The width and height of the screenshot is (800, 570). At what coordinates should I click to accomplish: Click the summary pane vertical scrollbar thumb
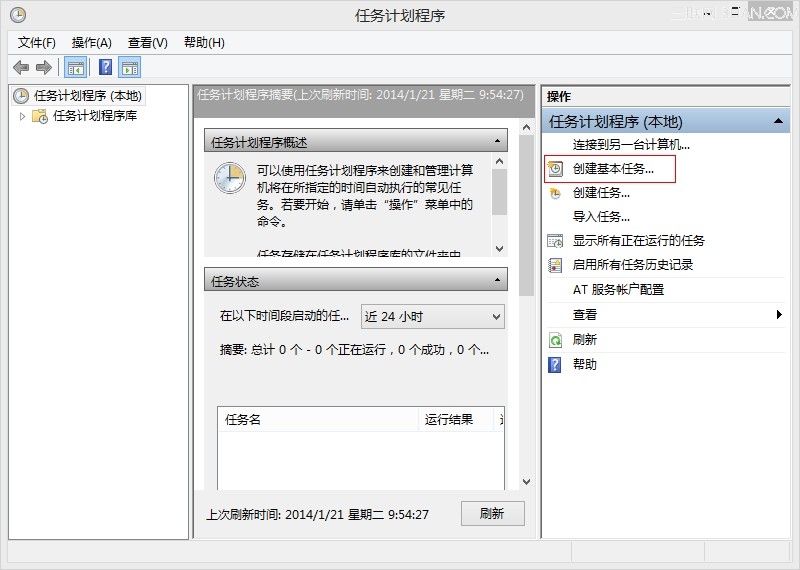click(x=527, y=215)
